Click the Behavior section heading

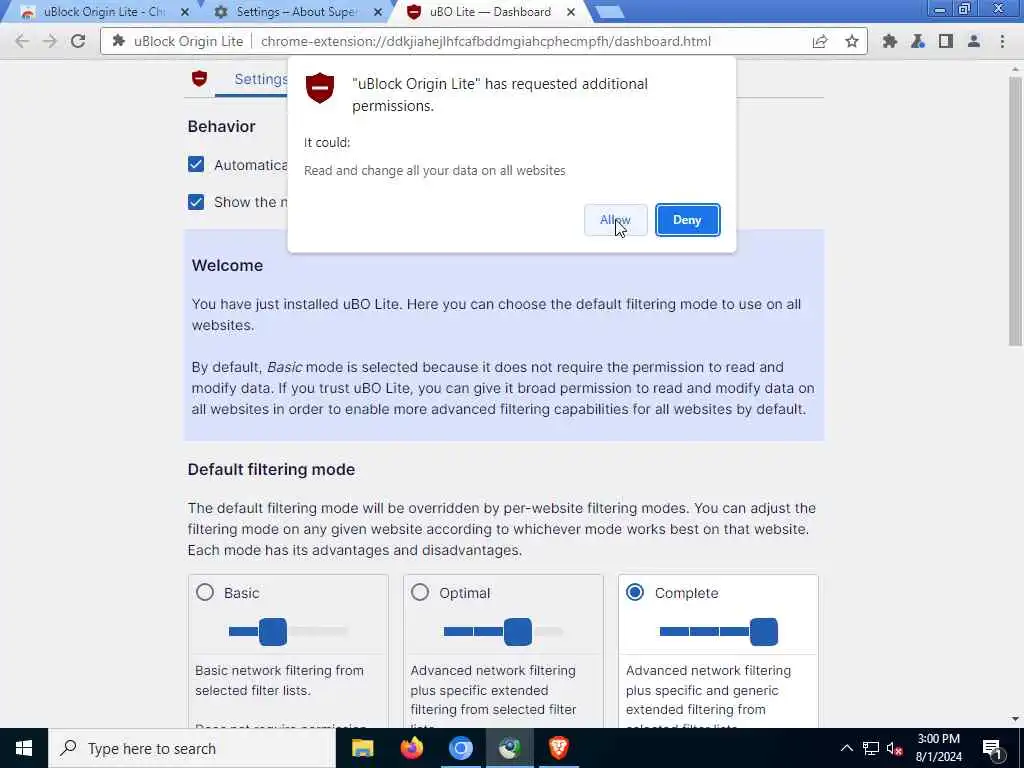(221, 127)
